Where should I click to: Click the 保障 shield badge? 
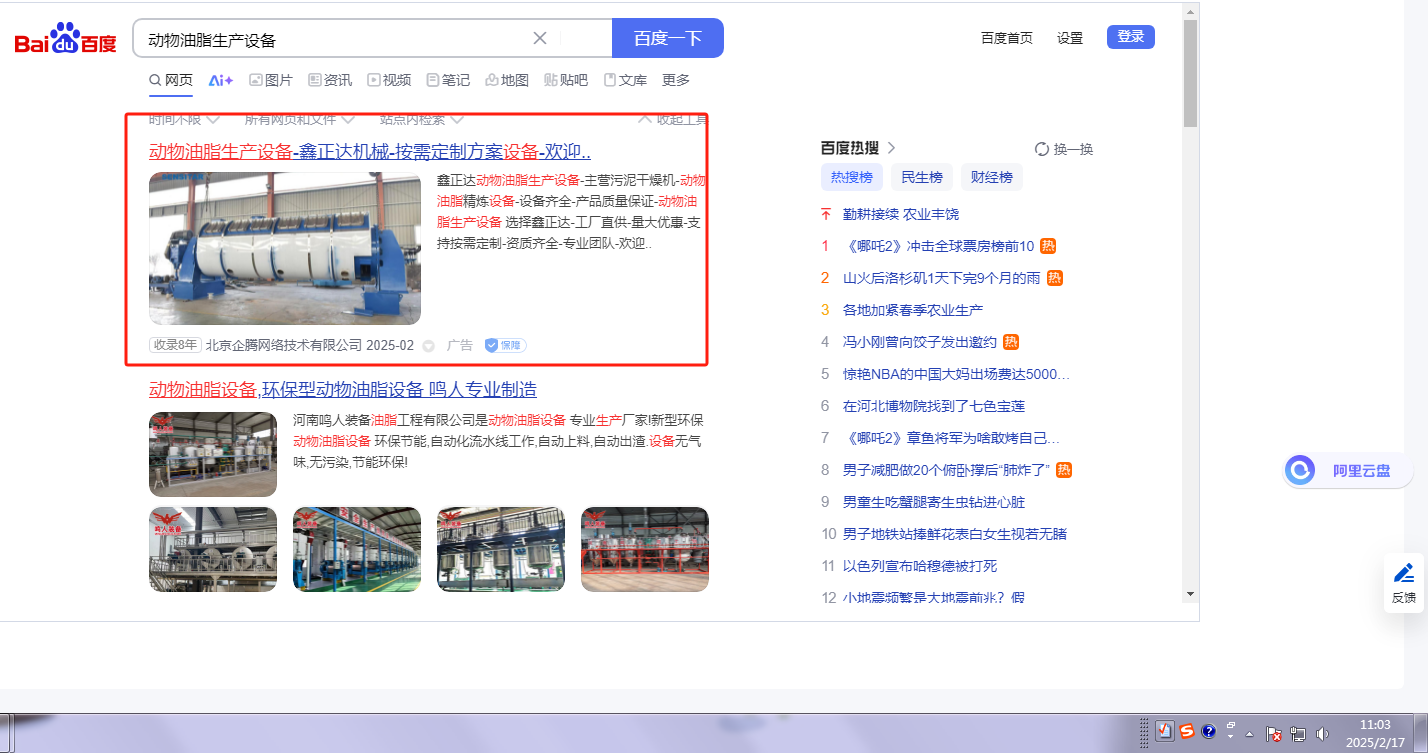pyautogui.click(x=505, y=345)
